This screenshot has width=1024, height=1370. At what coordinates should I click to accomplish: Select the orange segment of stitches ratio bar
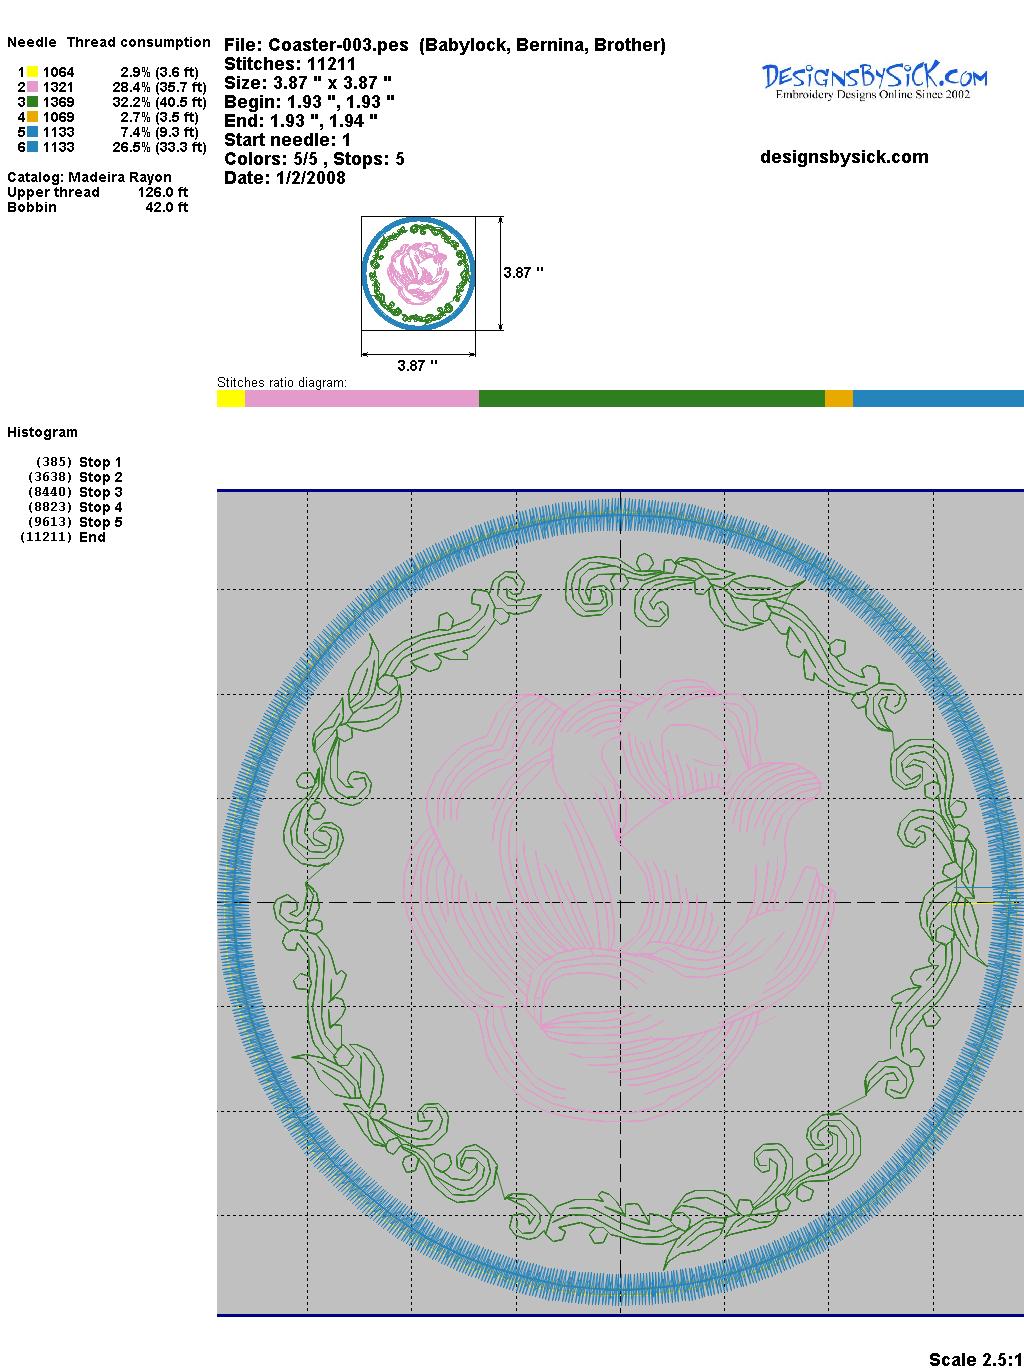tap(838, 399)
